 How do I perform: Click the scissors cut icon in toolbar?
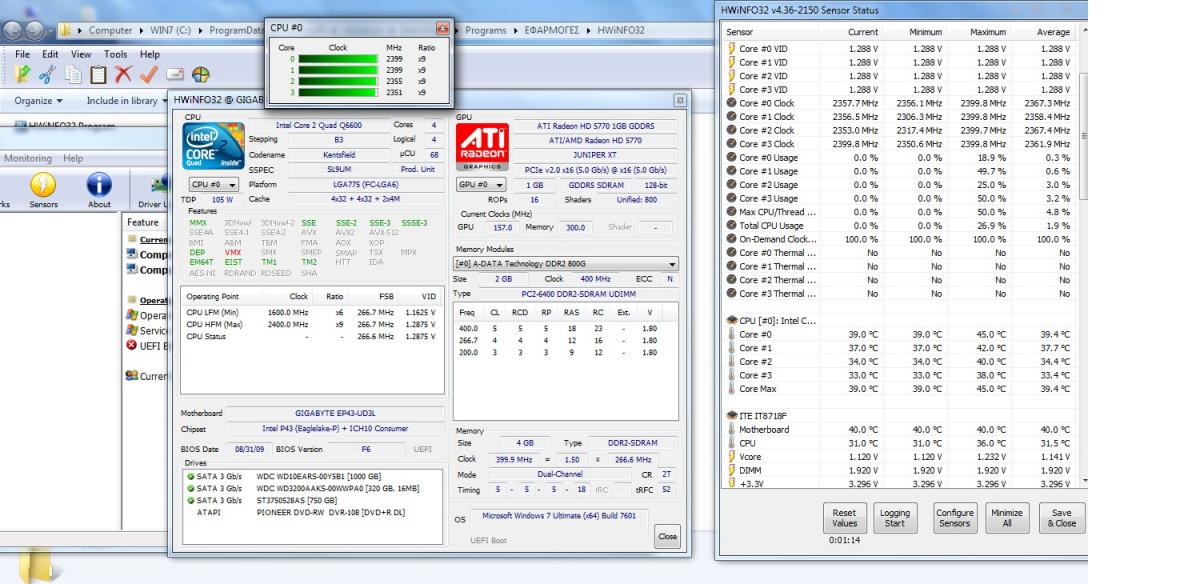[x=46, y=73]
